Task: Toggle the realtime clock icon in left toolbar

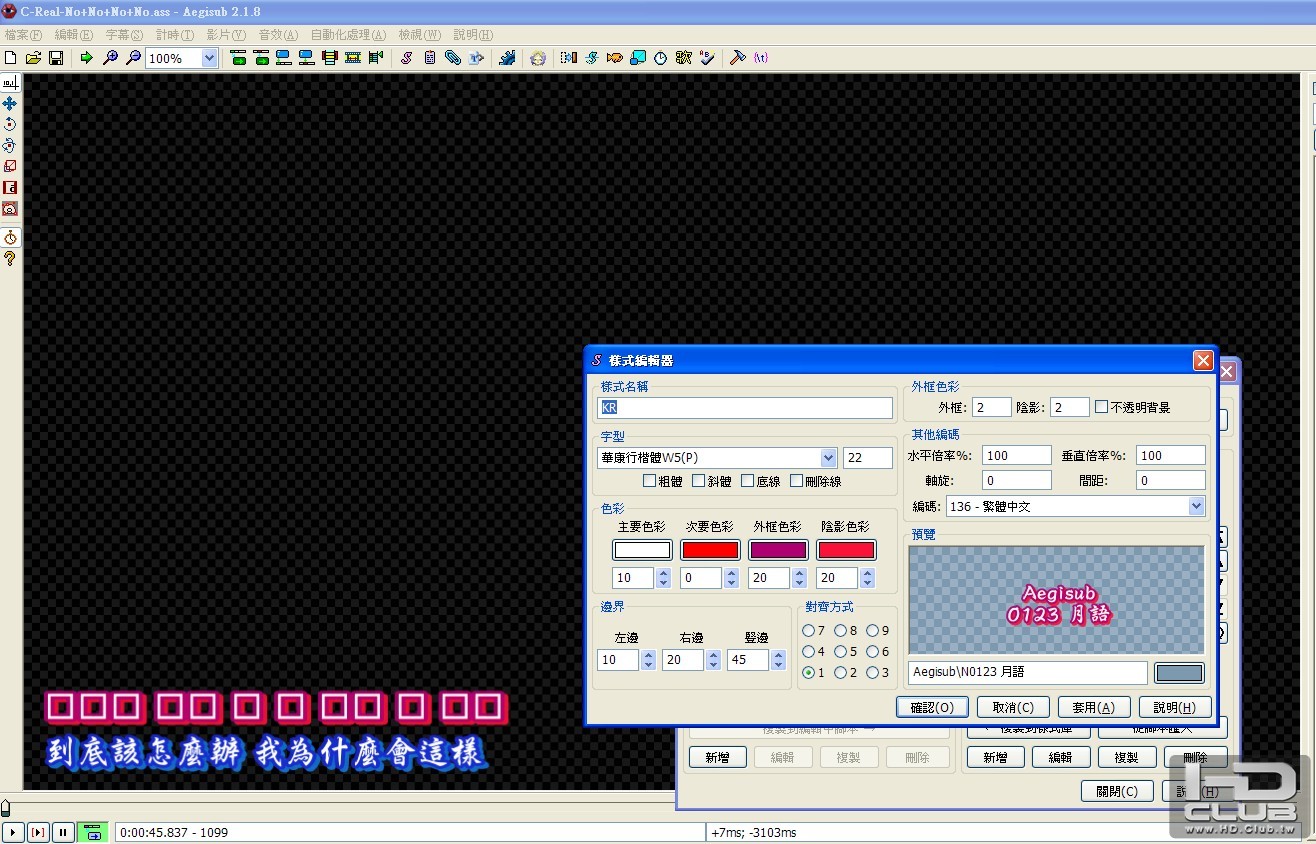Action: click(x=10, y=237)
